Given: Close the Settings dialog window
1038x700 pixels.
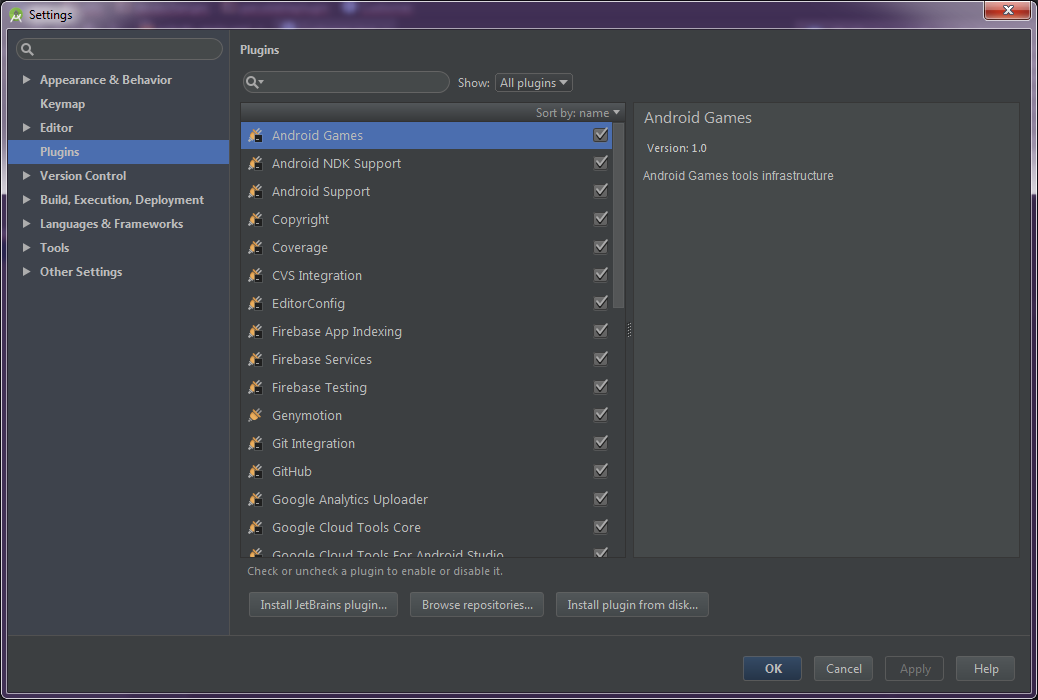Looking at the screenshot, I should [x=1007, y=10].
